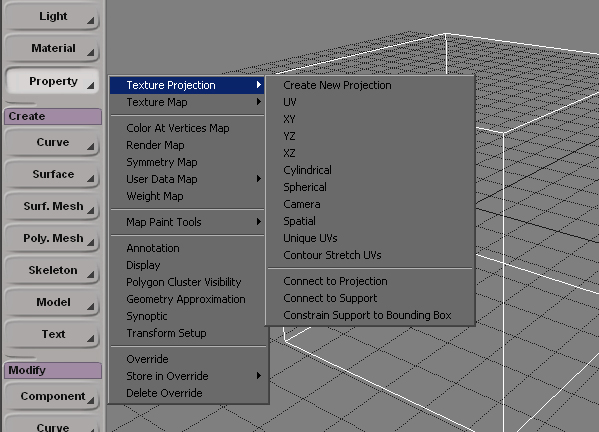Expand the Map Paint Tools submenu
The image size is (599, 432).
(187, 222)
